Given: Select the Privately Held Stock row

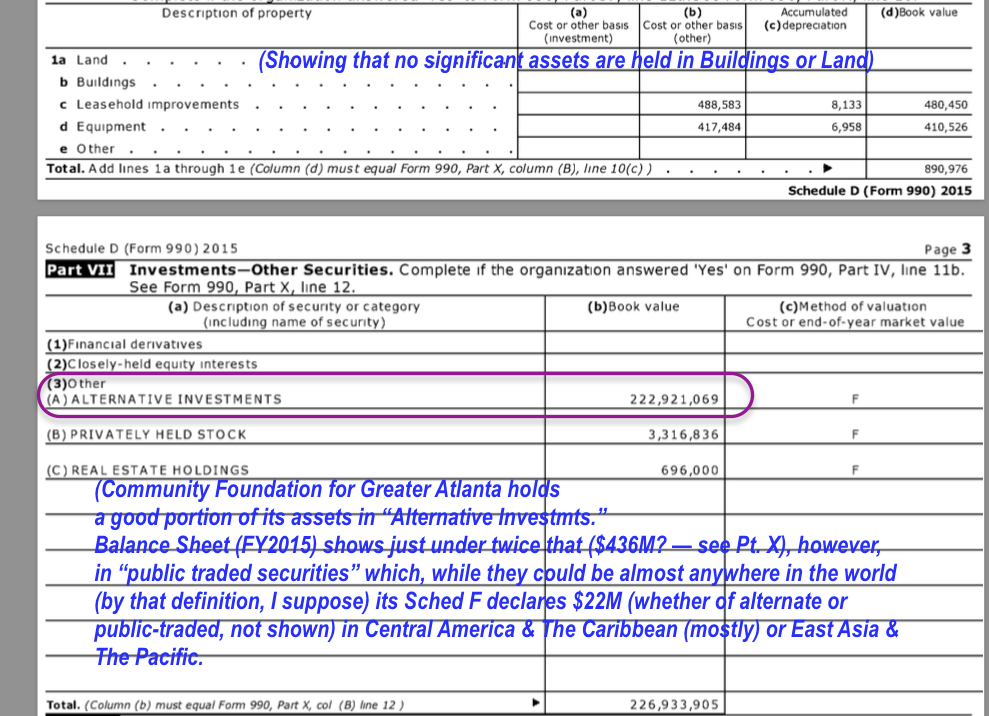Looking at the screenshot, I should pos(146,435).
